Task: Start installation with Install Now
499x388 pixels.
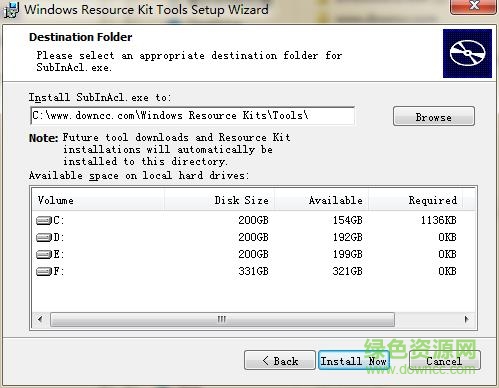Action: 354,360
